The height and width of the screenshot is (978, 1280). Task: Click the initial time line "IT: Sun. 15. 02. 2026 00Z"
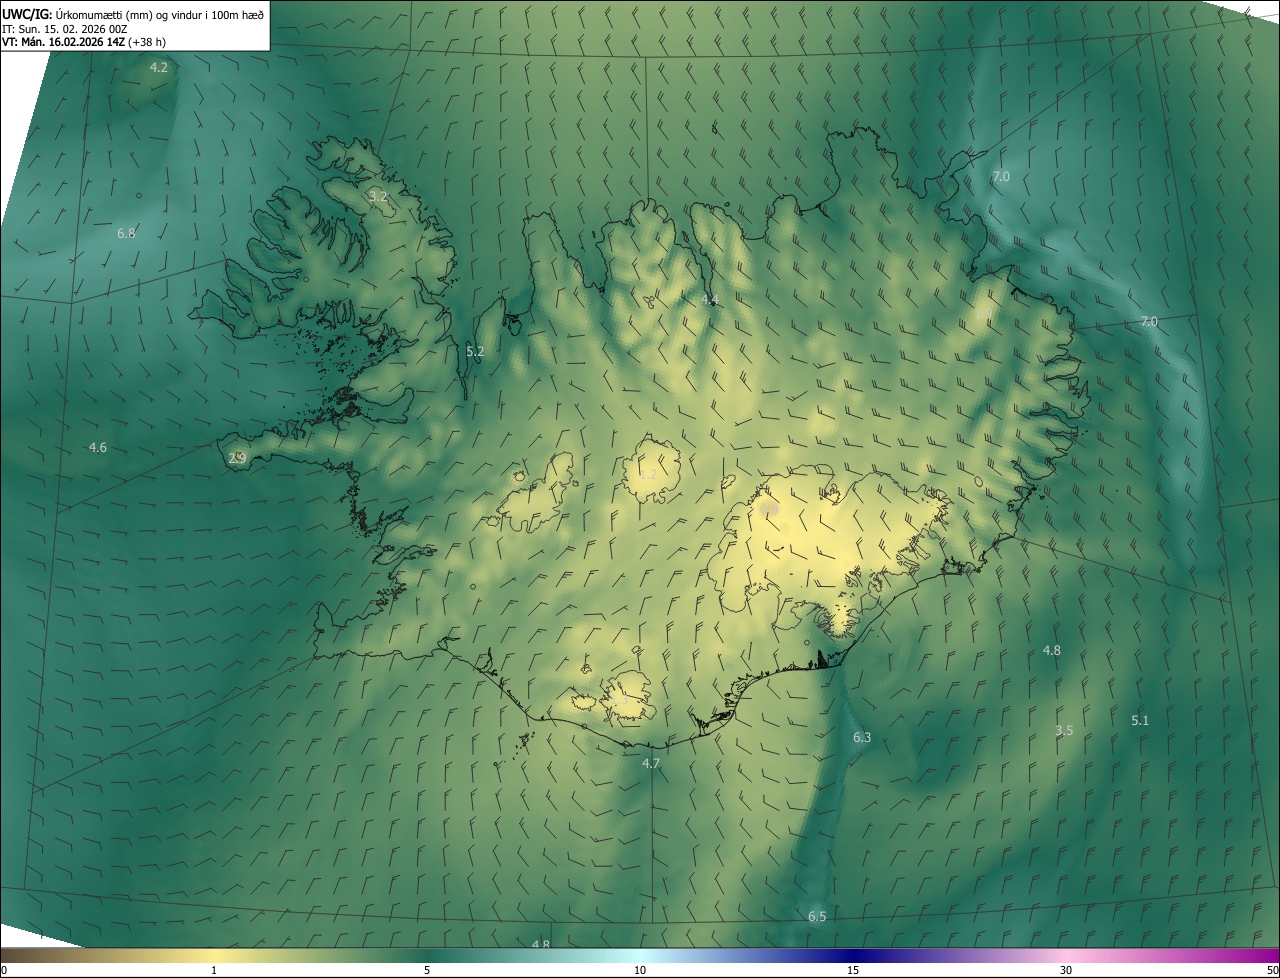pyautogui.click(x=64, y=29)
